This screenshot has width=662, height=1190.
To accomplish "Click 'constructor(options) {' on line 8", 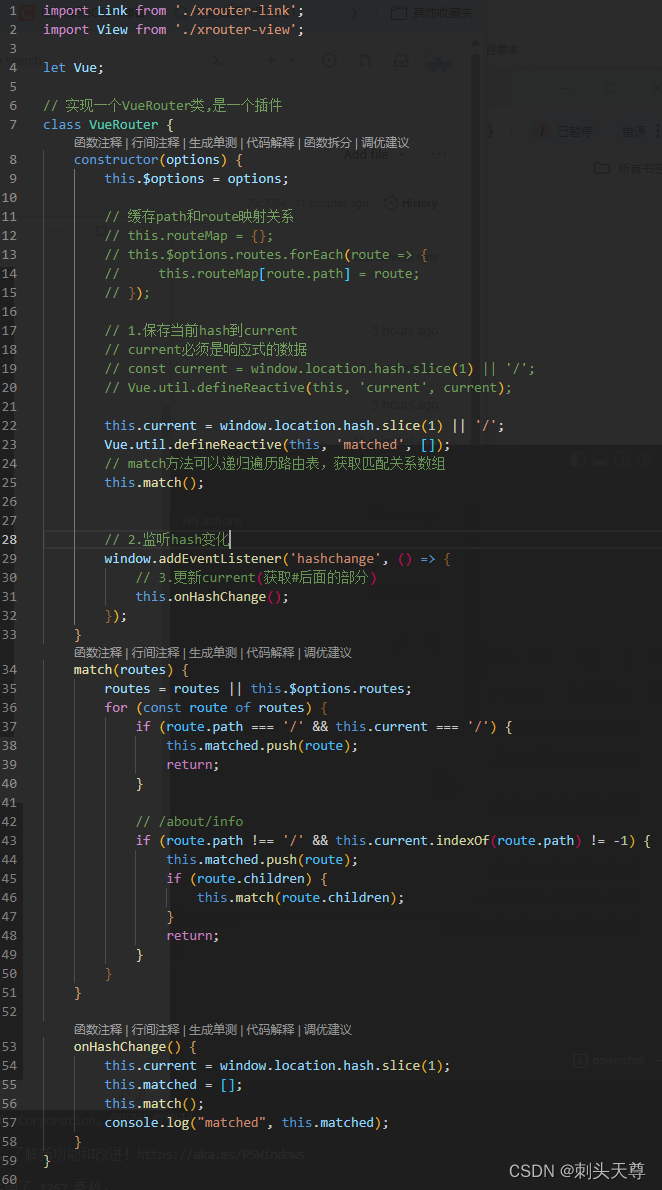I will tap(158, 159).
